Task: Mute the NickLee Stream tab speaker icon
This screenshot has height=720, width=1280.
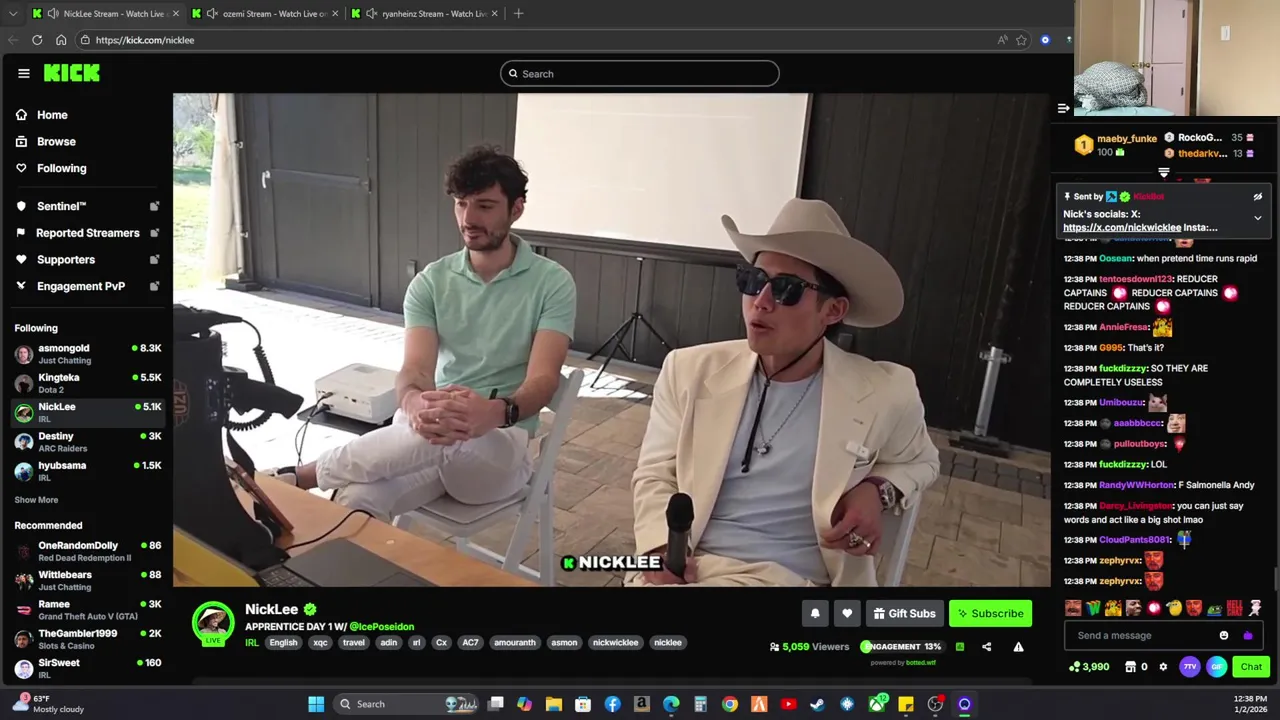Action: point(52,14)
